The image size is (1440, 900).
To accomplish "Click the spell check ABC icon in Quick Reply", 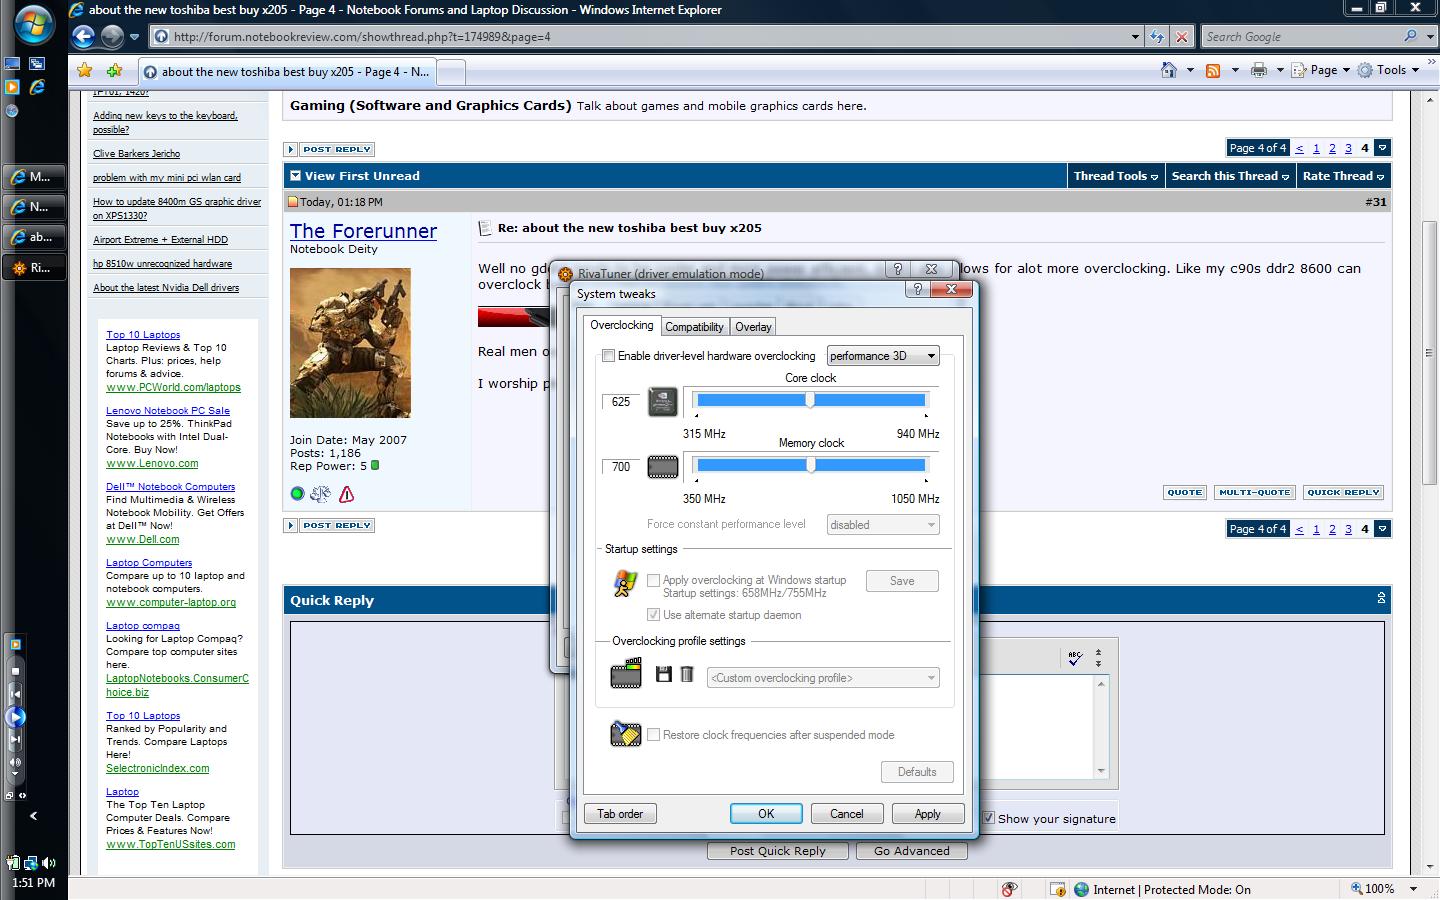I will 1075,659.
